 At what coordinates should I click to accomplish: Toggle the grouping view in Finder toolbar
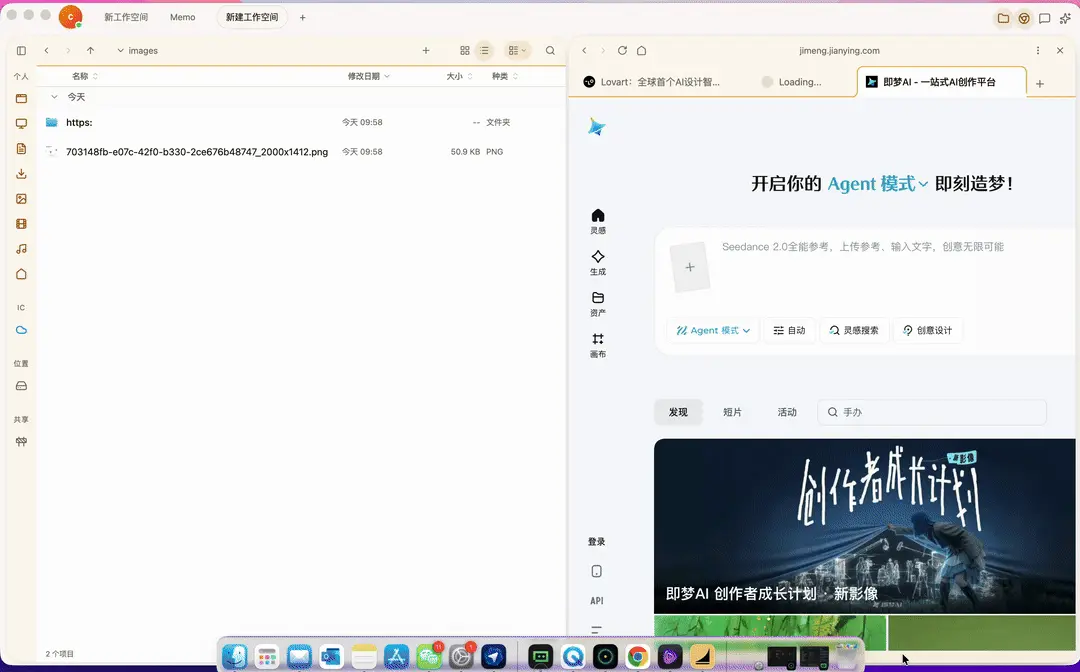(517, 50)
